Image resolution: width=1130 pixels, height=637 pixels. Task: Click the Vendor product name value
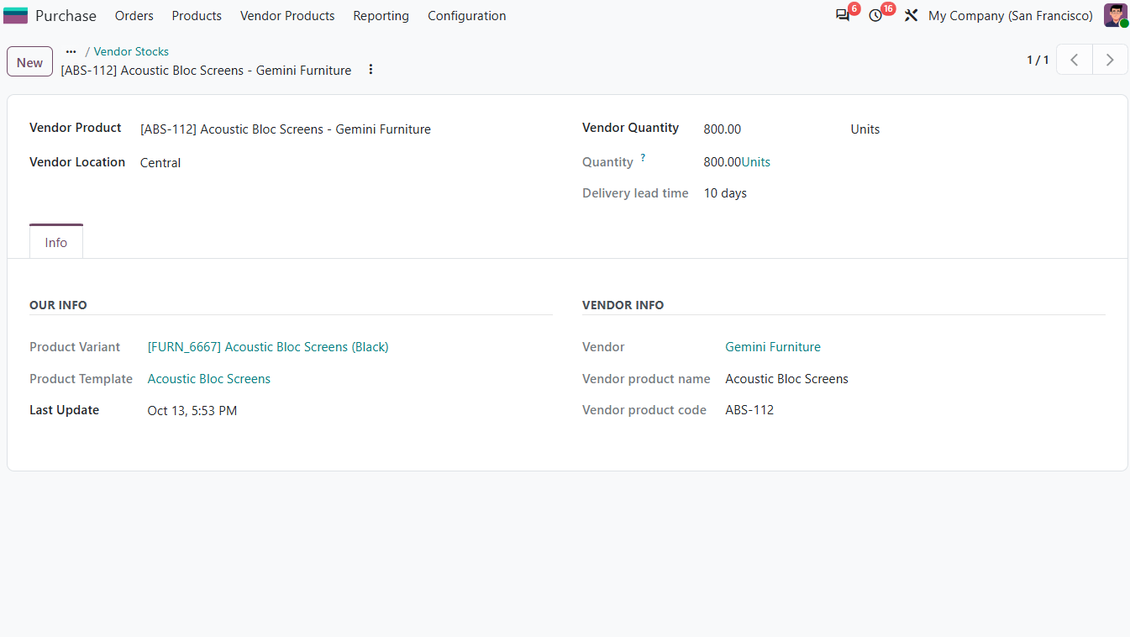pyautogui.click(x=787, y=378)
